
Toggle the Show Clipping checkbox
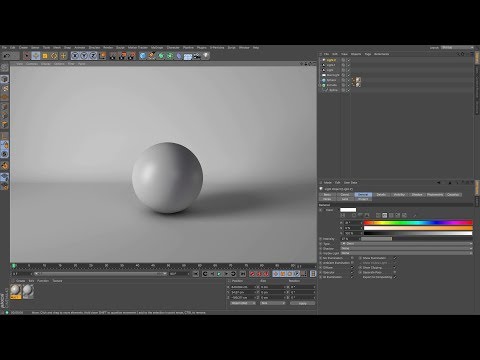tap(395, 267)
